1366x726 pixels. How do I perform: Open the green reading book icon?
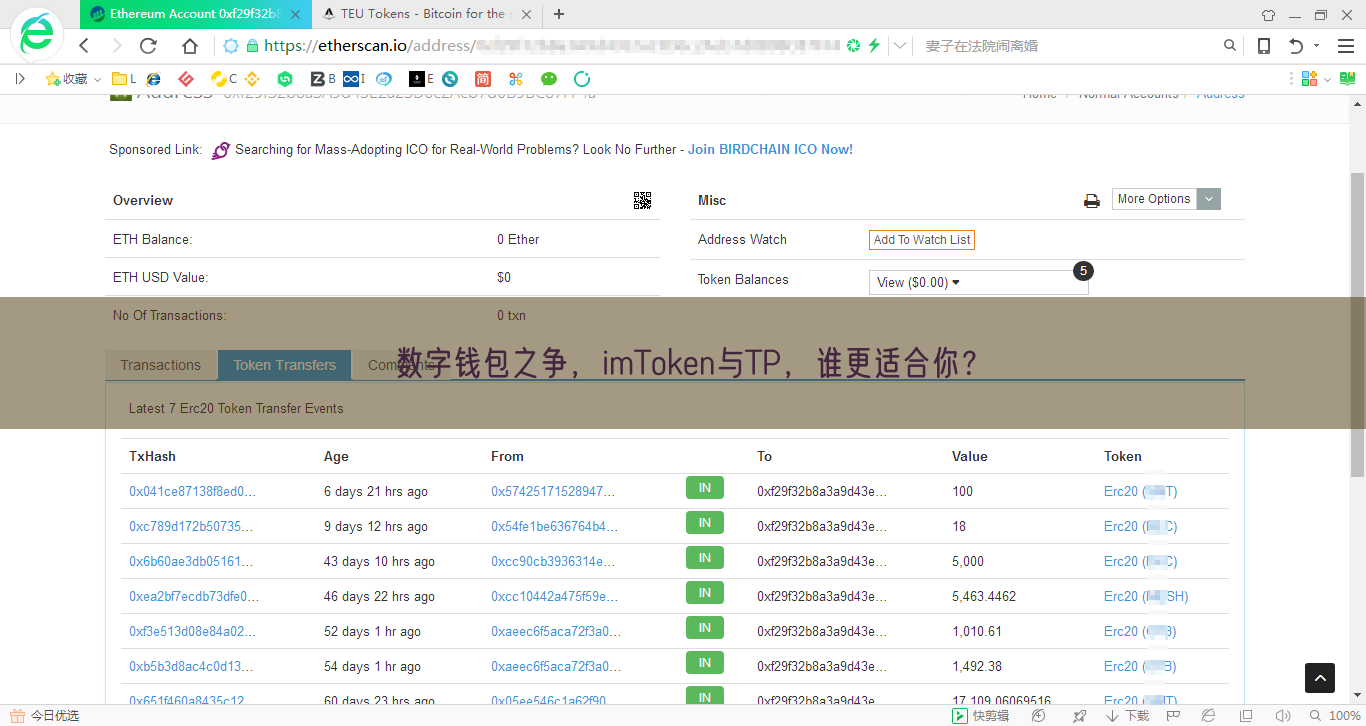(1345, 79)
